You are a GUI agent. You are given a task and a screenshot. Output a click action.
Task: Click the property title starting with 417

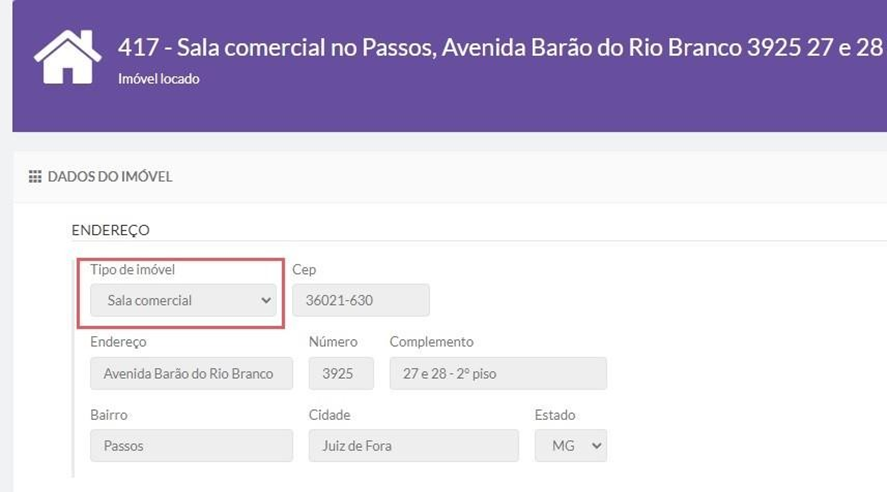coord(500,47)
